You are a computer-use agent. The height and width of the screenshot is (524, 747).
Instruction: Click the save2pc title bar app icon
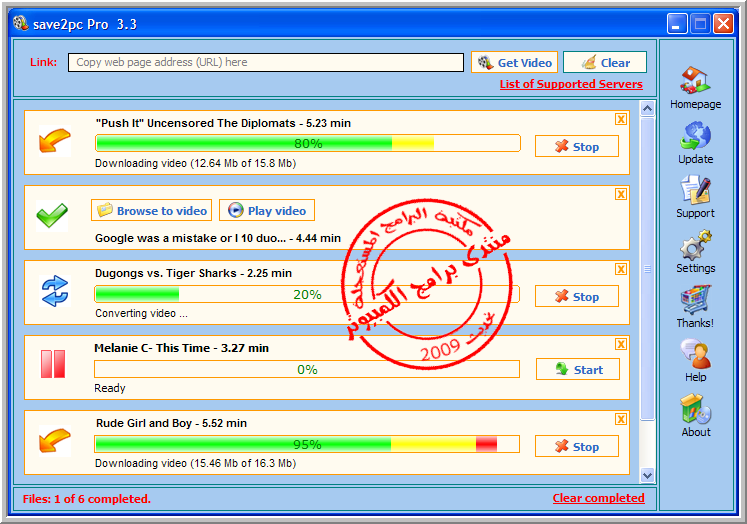click(20, 23)
